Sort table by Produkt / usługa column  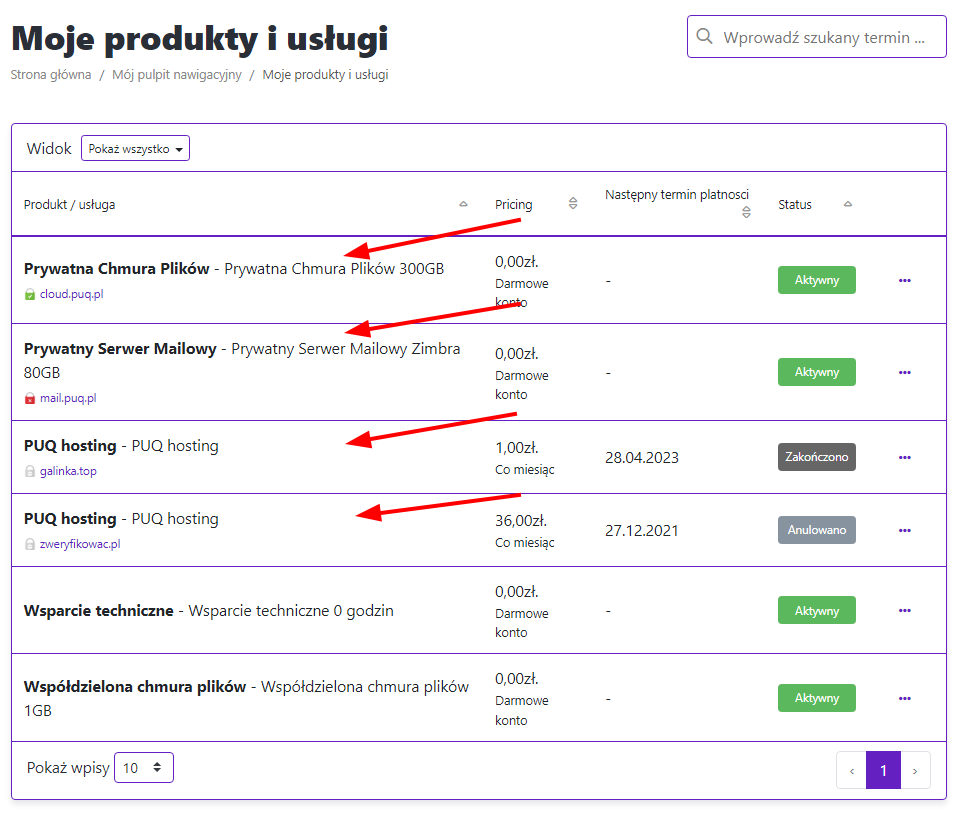[69, 205]
